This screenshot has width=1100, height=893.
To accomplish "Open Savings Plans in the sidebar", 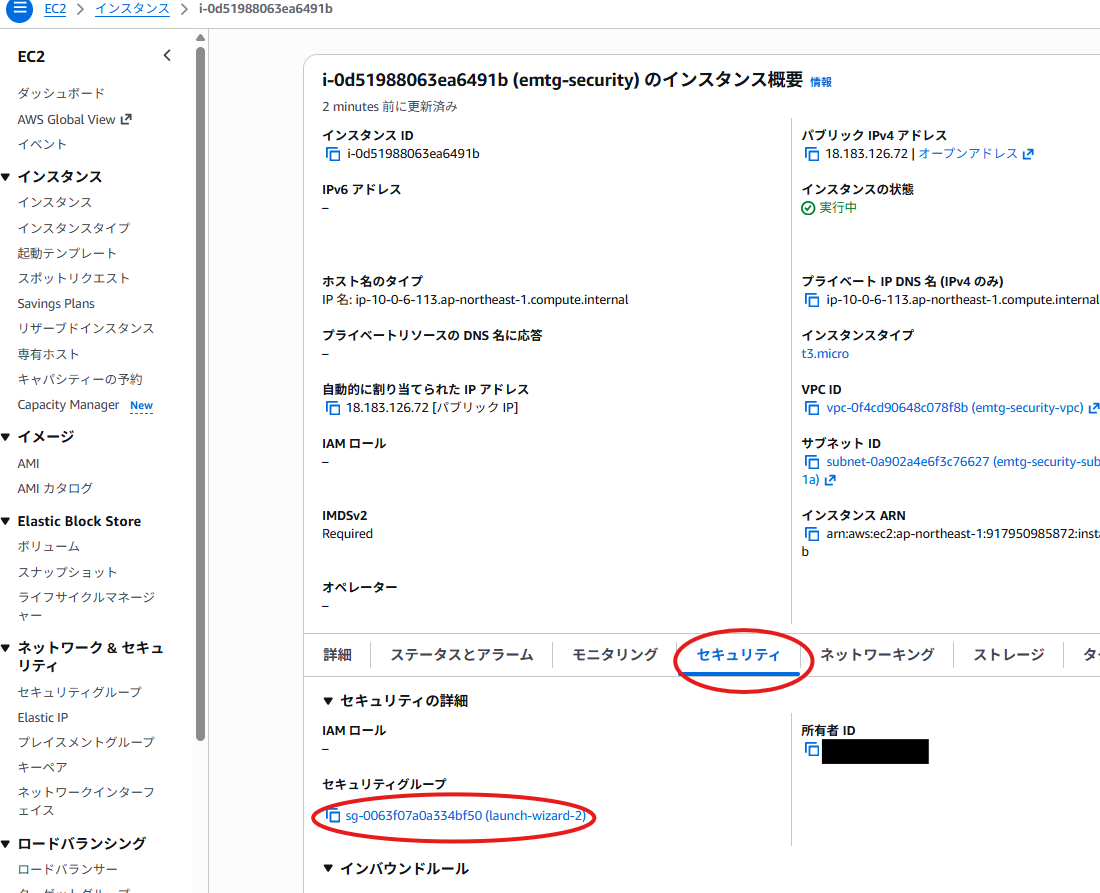I will tap(56, 304).
